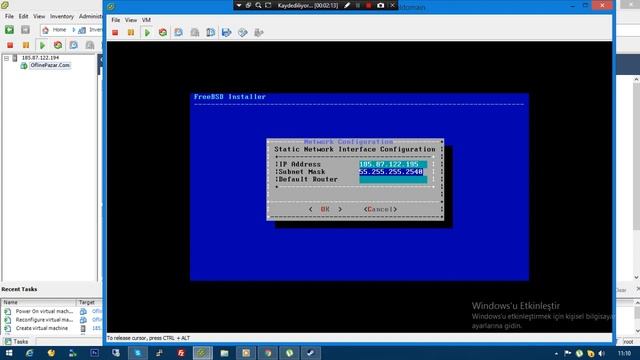Click green Power On icon in console toolbar
Image resolution: width=640 pixels, height=360 pixels.
147,33
